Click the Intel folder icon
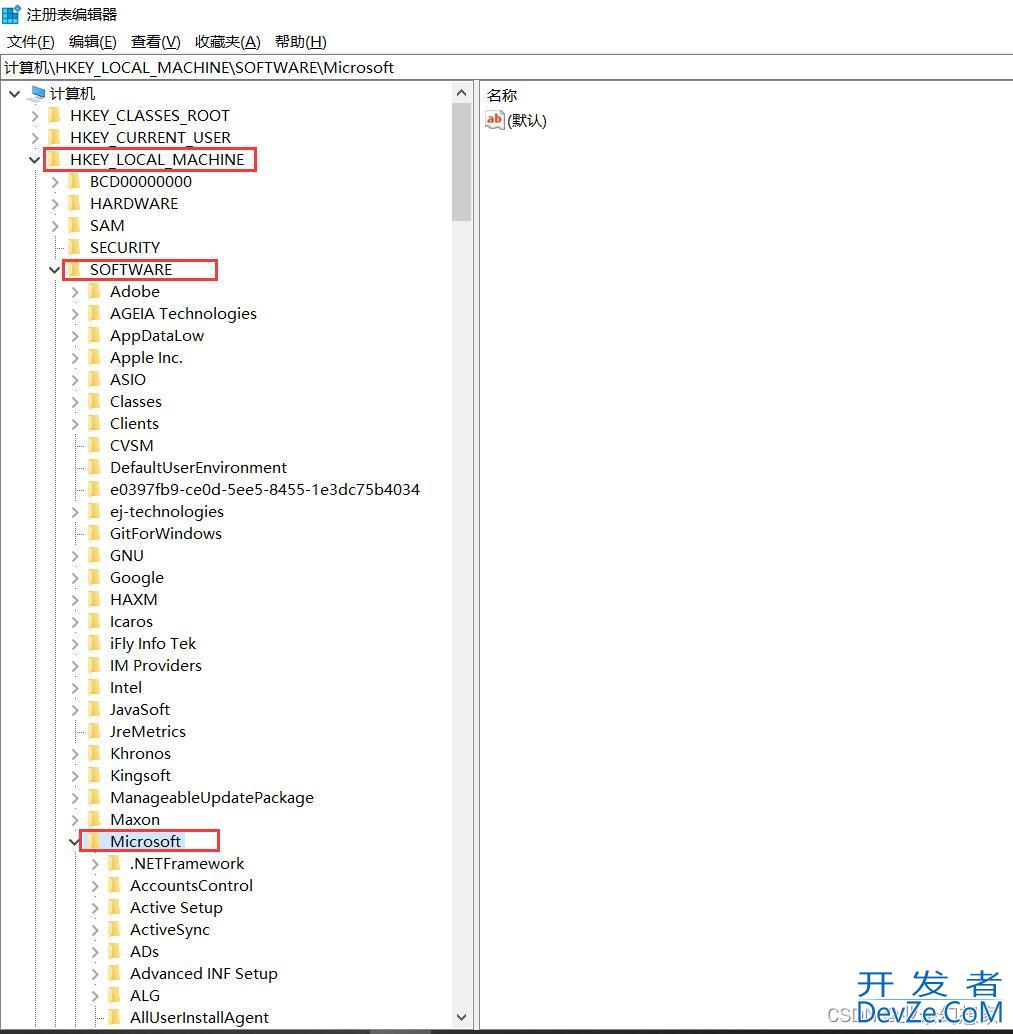Image resolution: width=1013 pixels, height=1034 pixels. (94, 687)
